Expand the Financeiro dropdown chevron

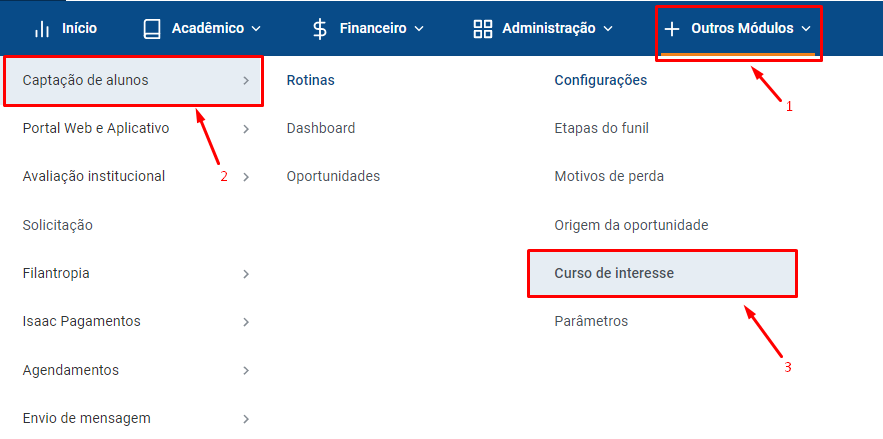click(418, 29)
